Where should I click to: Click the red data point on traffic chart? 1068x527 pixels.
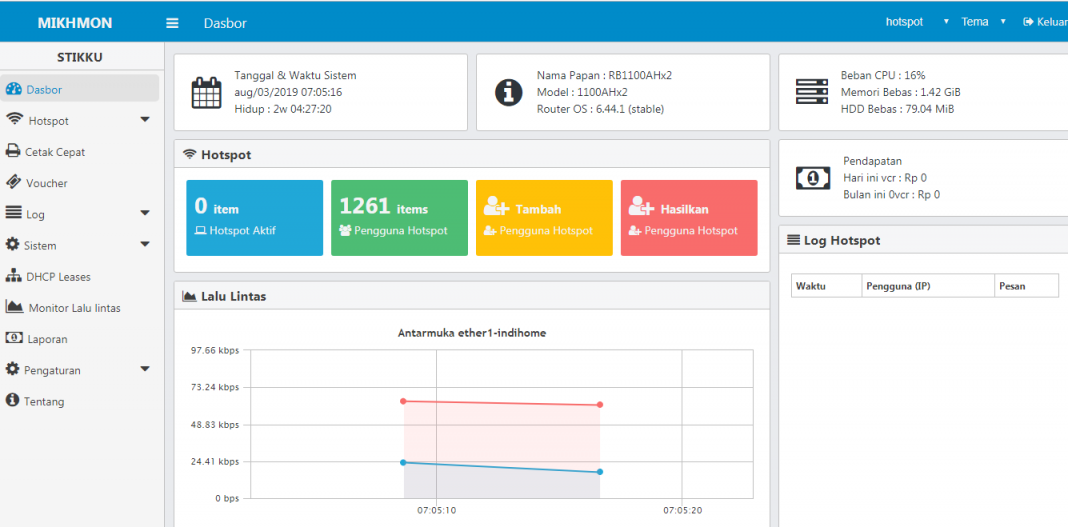click(x=403, y=401)
